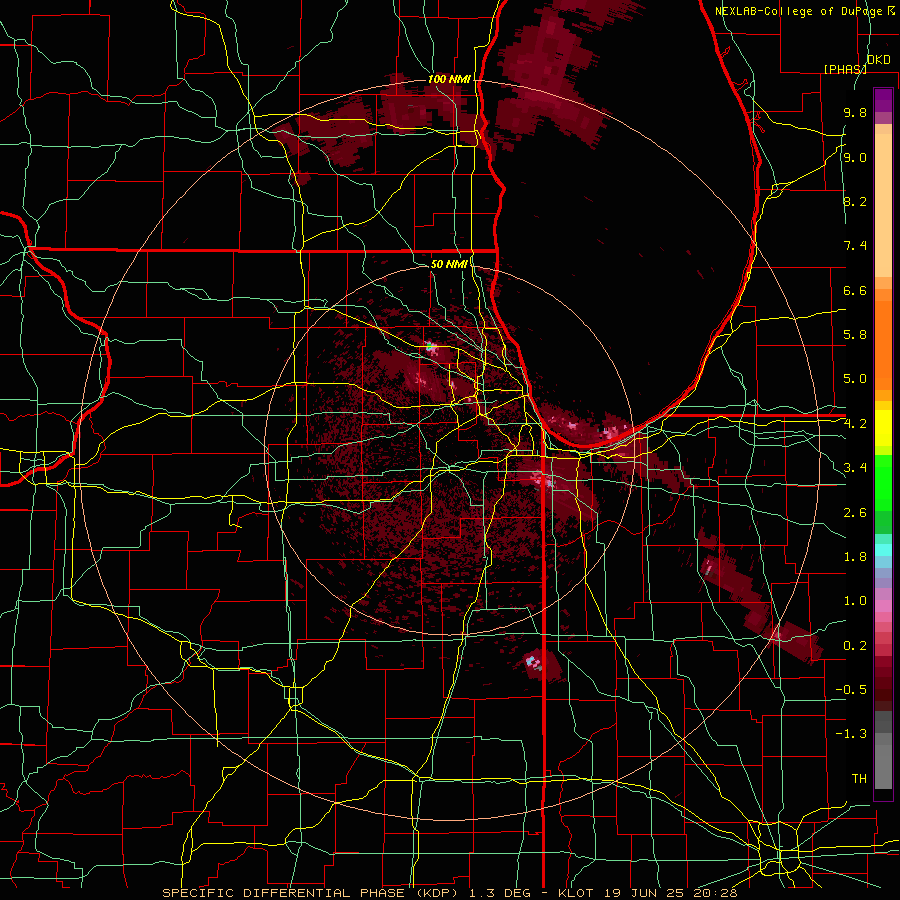Click the 6.6 value on the scale
The image size is (900, 900).
pos(855,290)
